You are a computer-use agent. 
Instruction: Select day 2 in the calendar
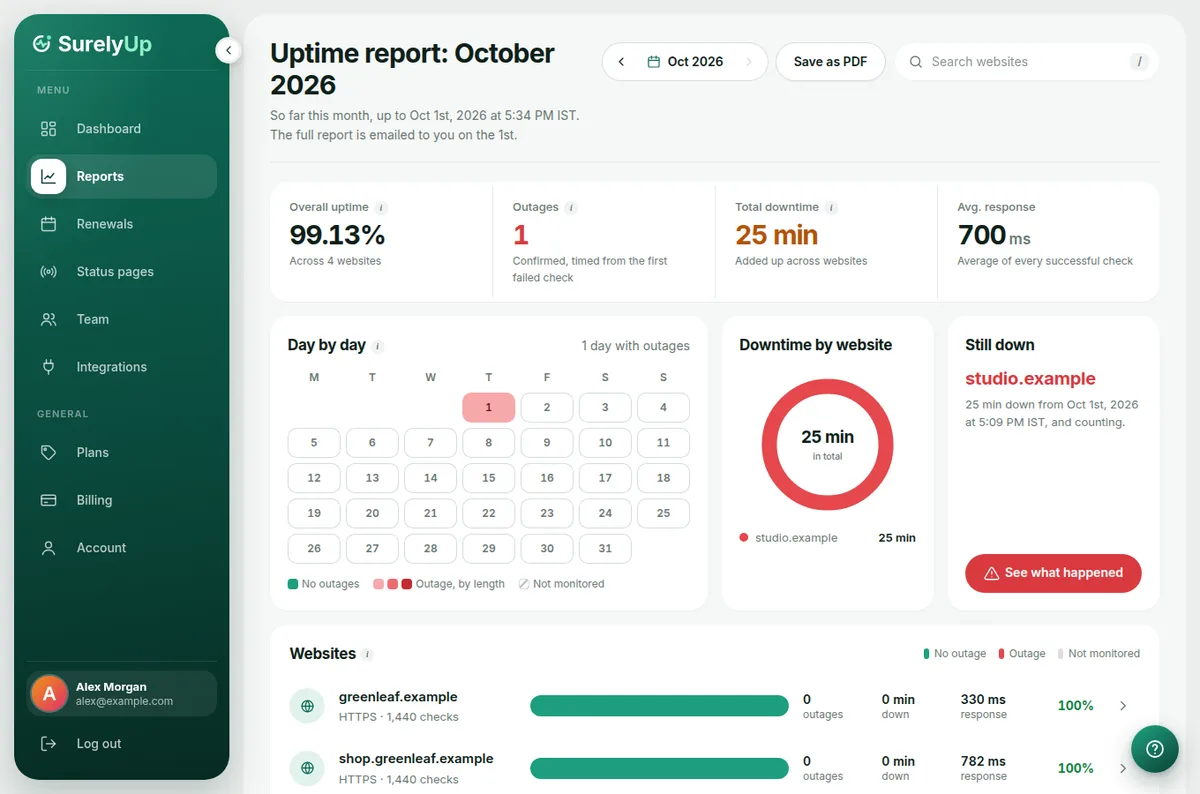coord(547,407)
